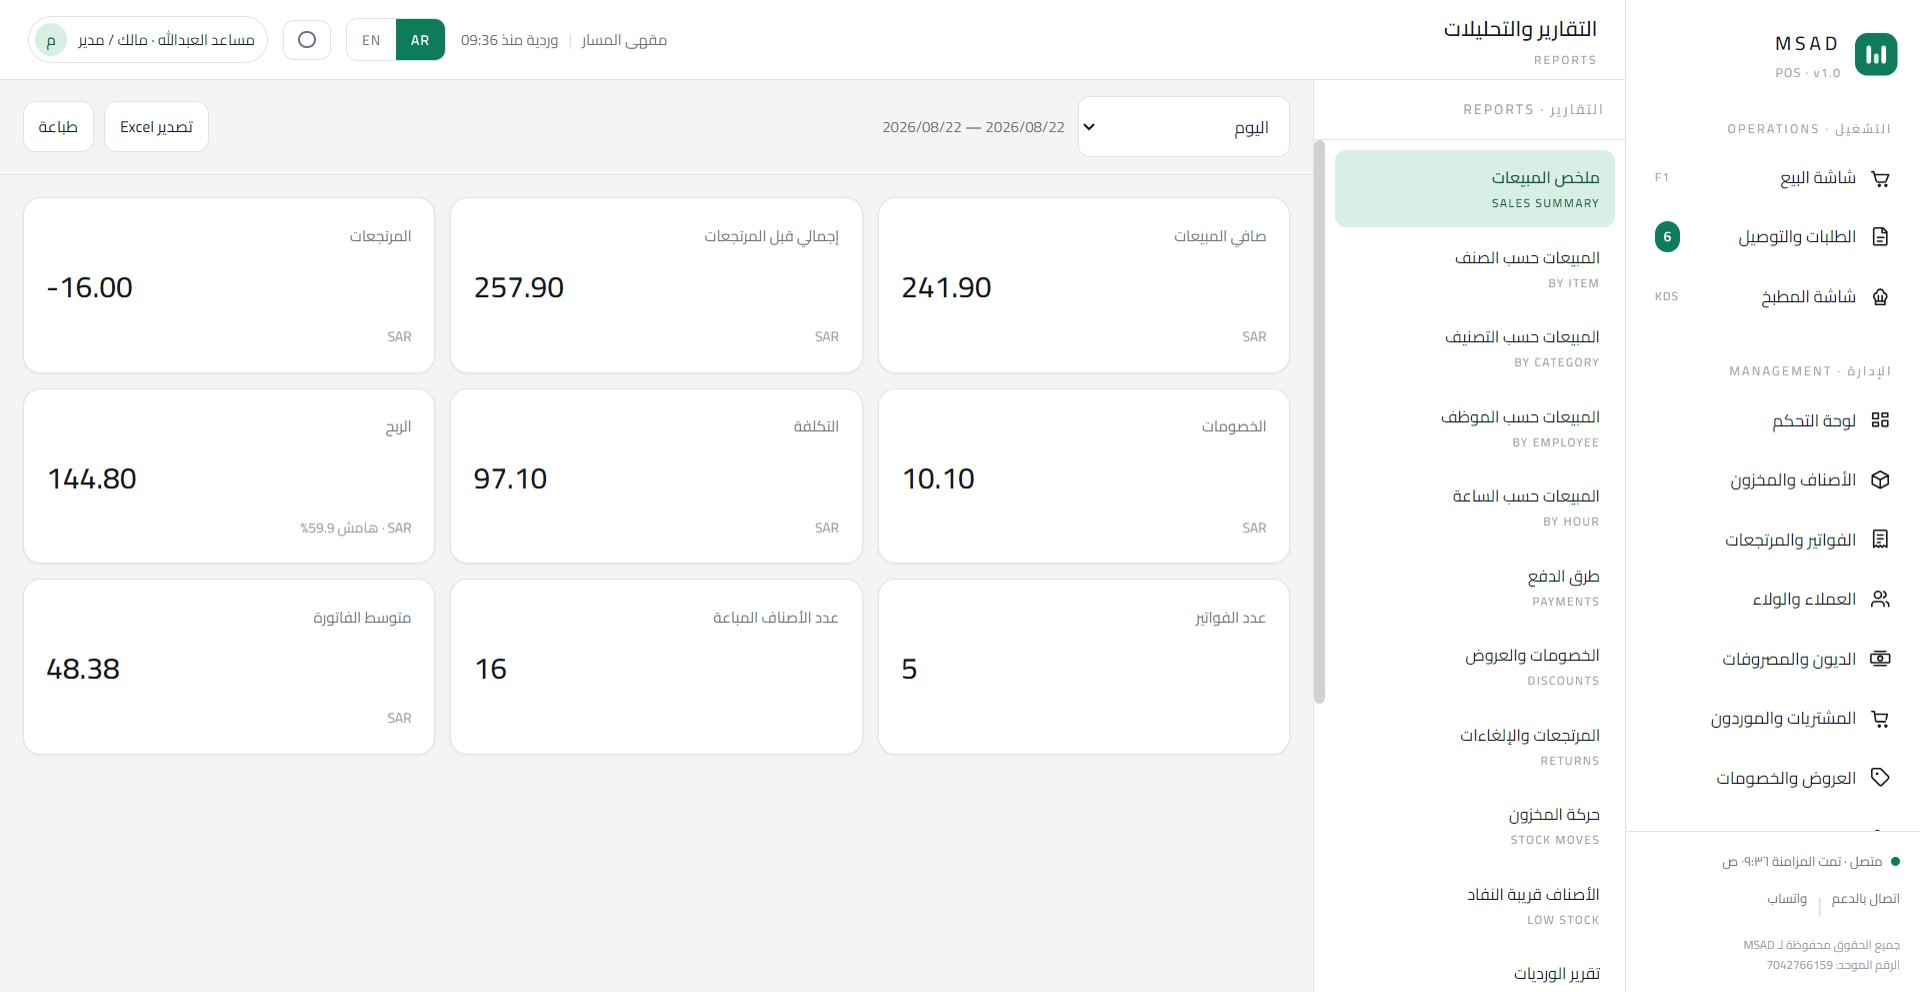Screen dimensions: 1920x992
Task: Click the orders and delivery document icon
Action: [1880, 237]
